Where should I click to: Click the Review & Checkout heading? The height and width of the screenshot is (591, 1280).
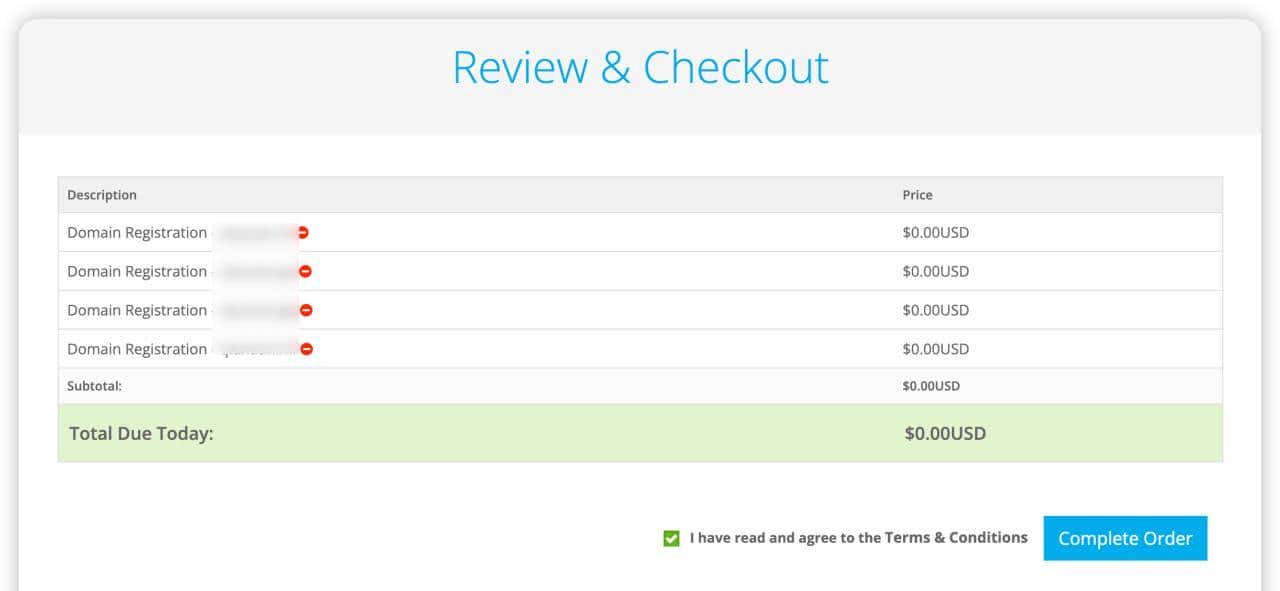640,67
